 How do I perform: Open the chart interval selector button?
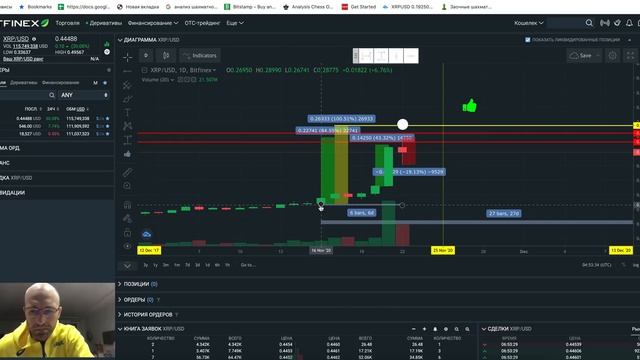pos(146,56)
